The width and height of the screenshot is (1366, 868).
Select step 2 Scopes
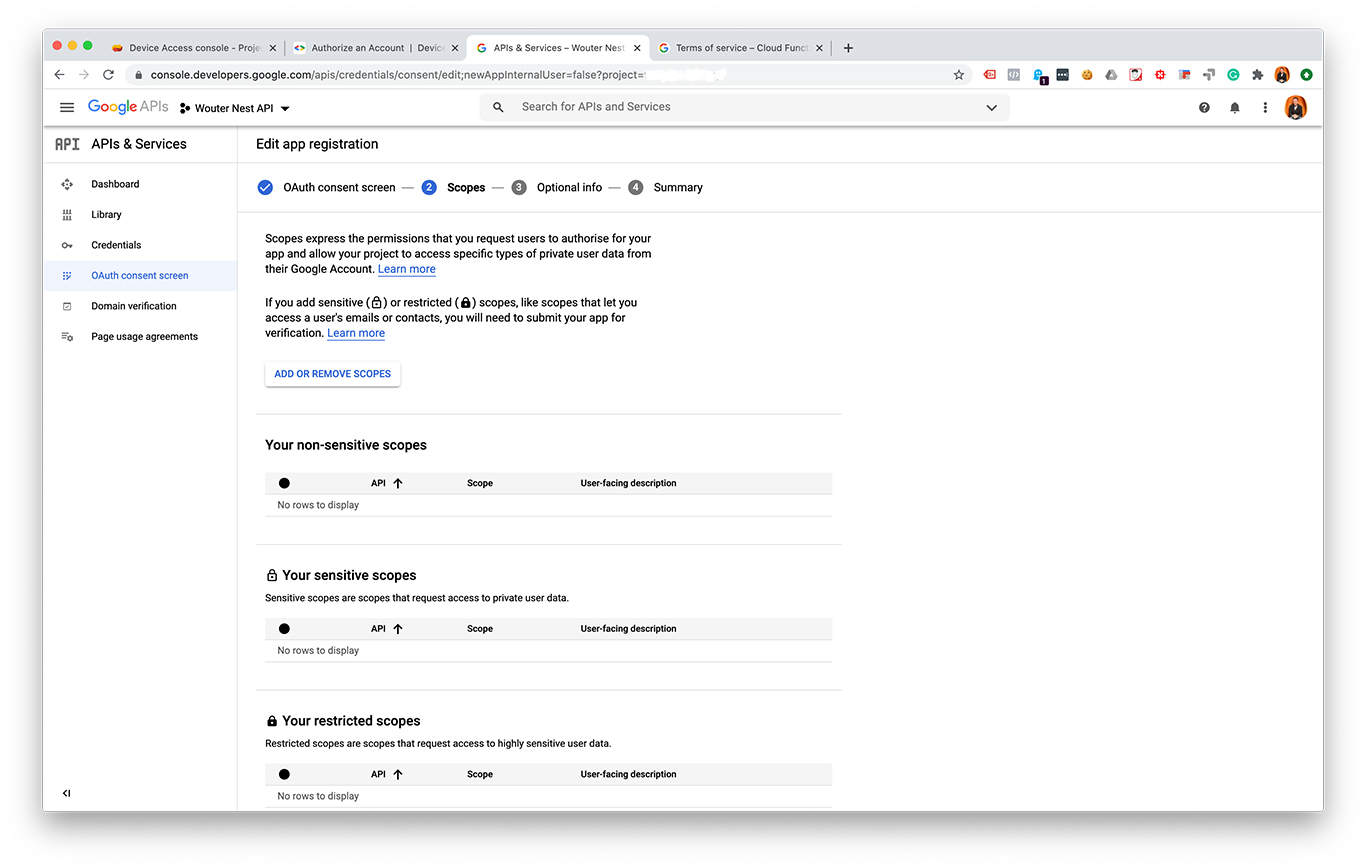pos(453,187)
